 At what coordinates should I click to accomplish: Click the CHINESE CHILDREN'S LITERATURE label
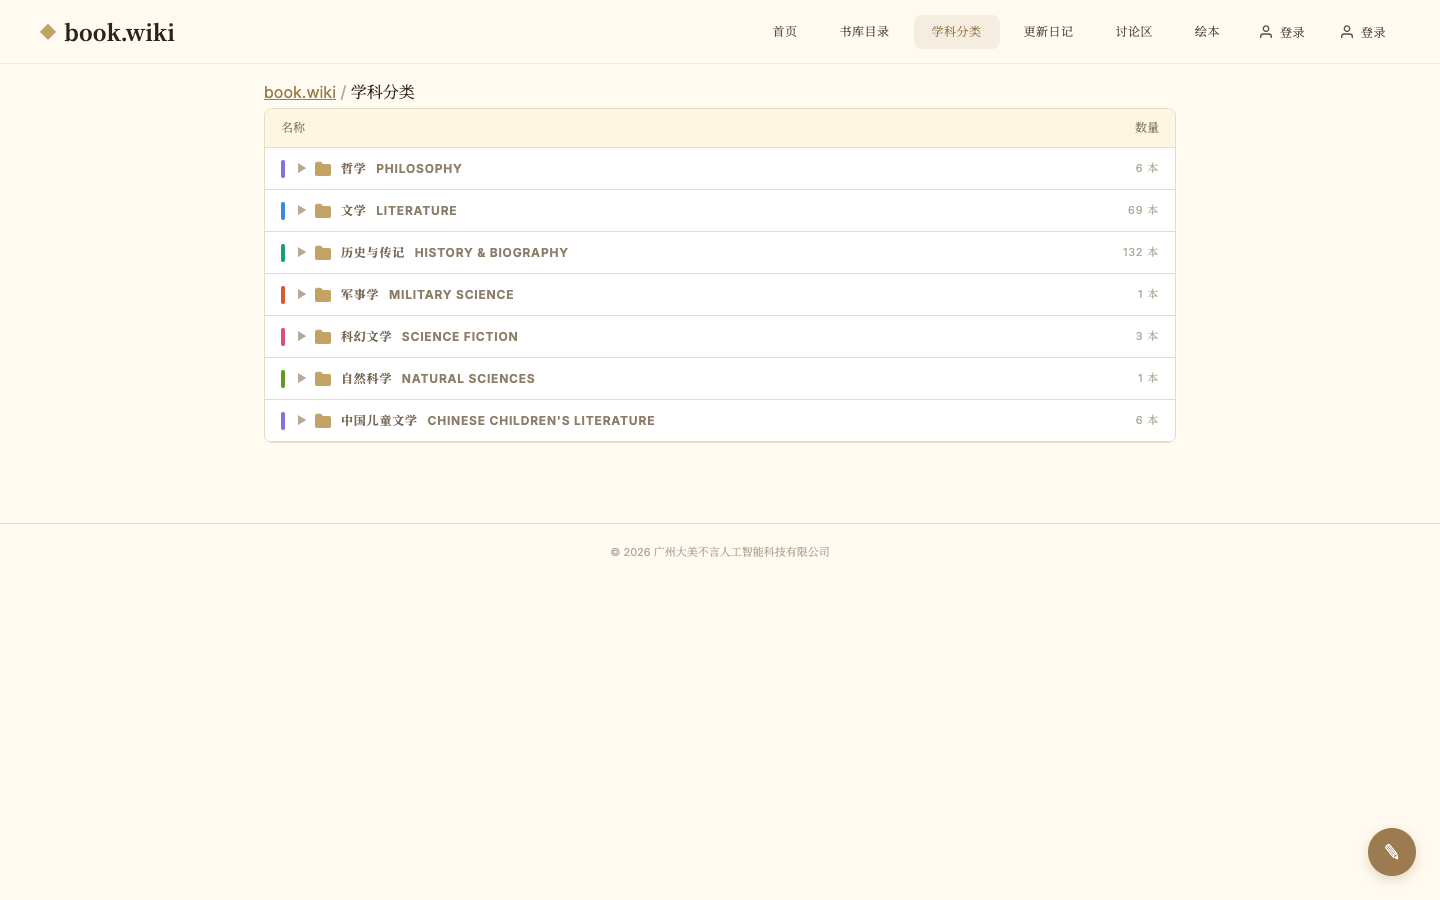click(x=541, y=421)
